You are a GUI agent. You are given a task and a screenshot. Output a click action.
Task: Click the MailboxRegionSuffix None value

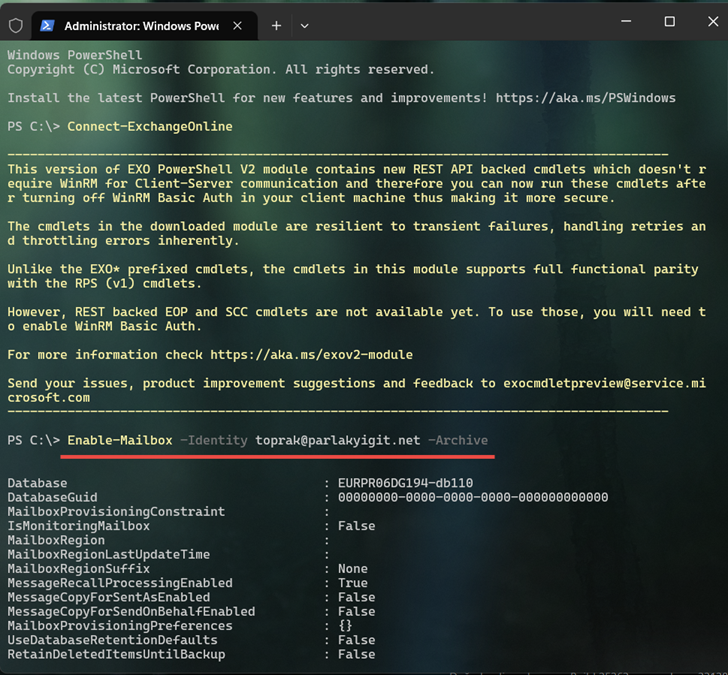pos(353,569)
